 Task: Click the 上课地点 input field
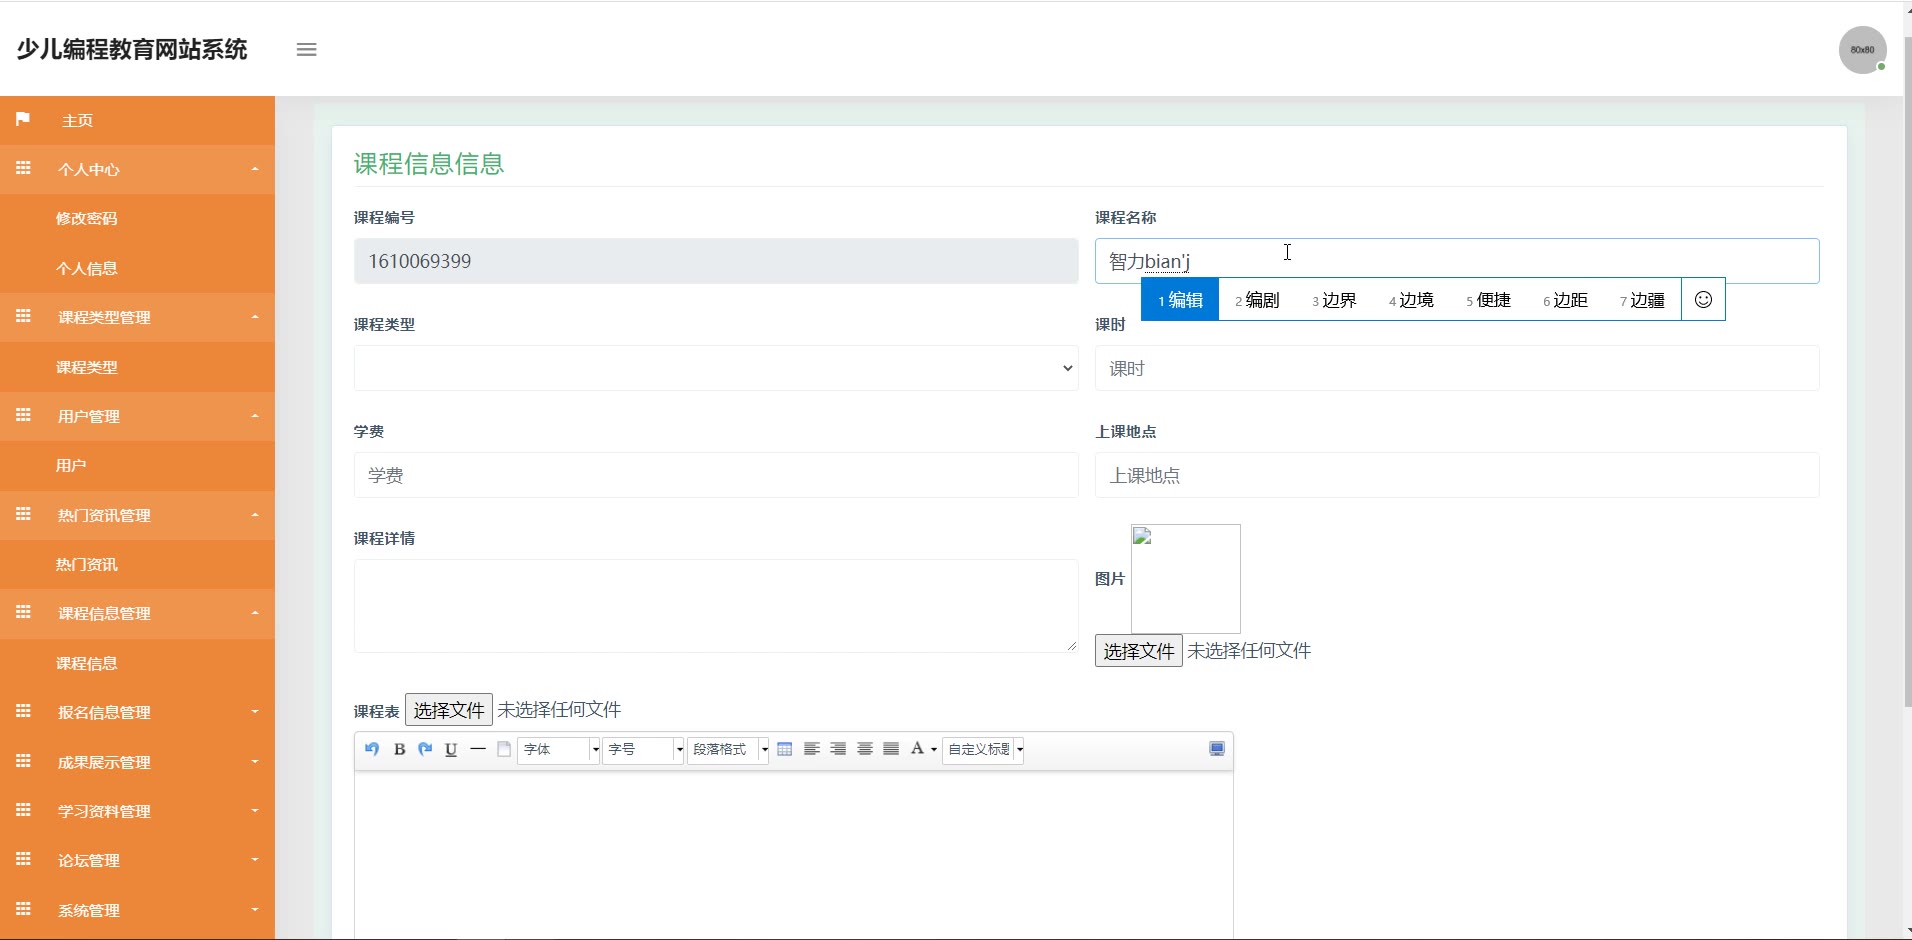[1457, 475]
